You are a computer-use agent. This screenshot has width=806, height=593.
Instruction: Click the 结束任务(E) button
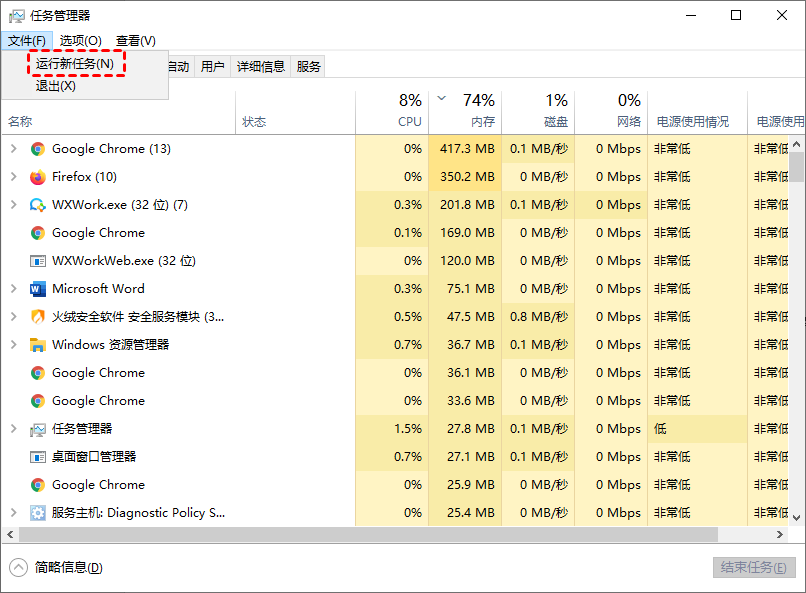[754, 567]
